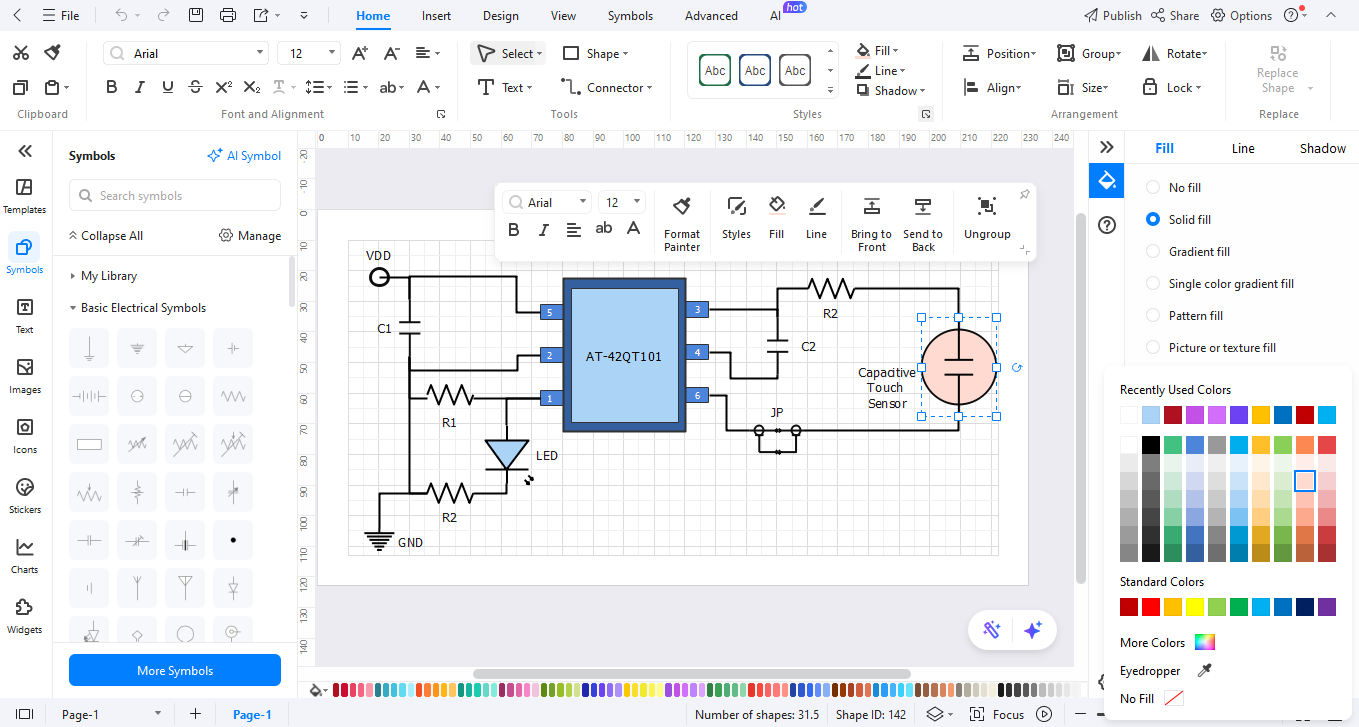This screenshot has height=727, width=1359.
Task: Click Collapse All in Symbols panel
Action: tap(105, 236)
